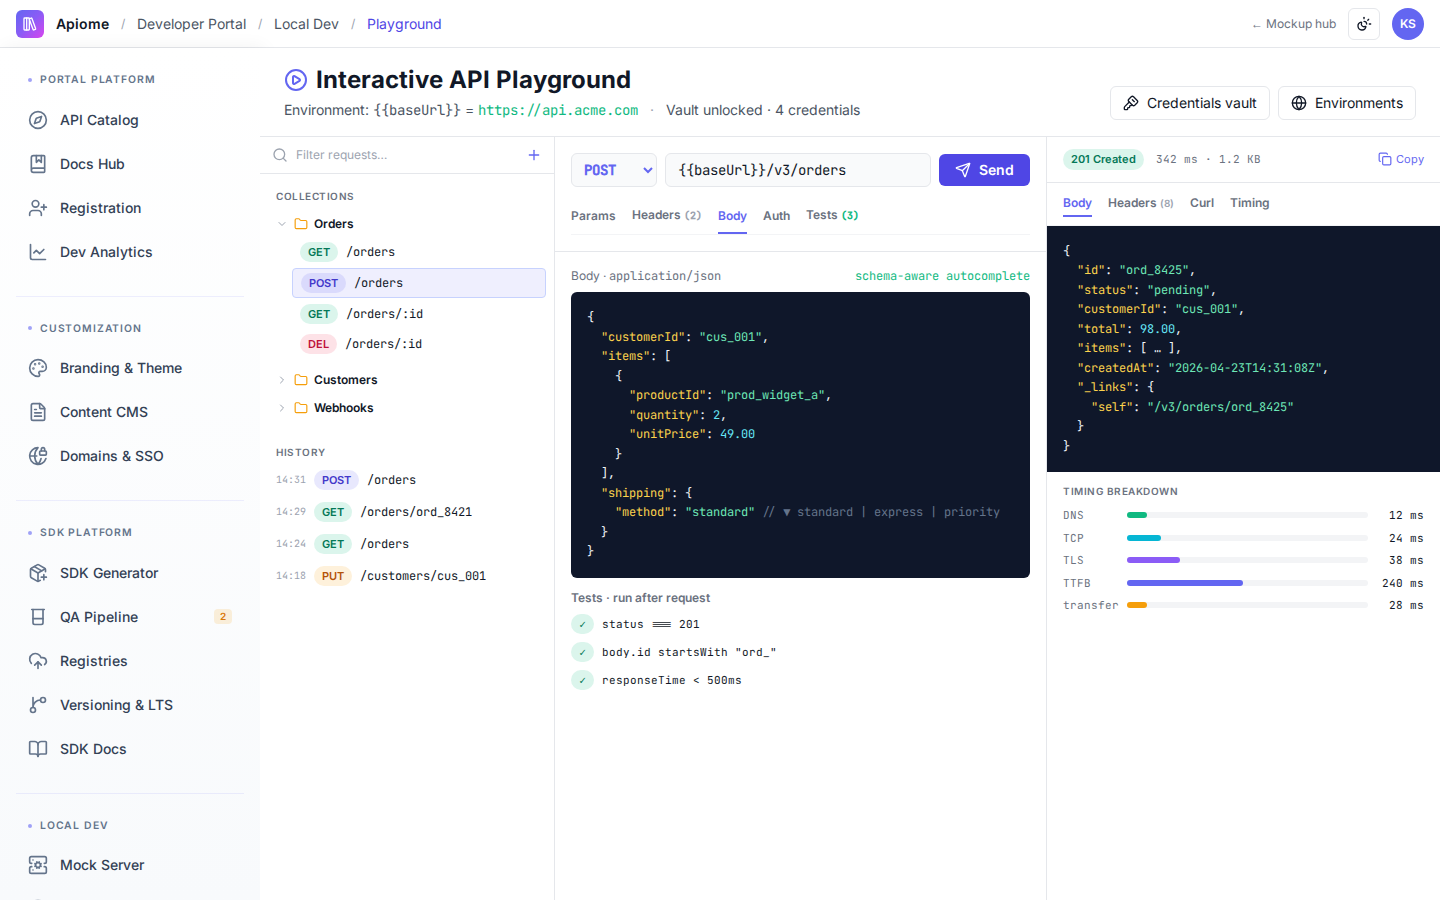
Task: Click into the JSON body editor
Action: point(800,435)
